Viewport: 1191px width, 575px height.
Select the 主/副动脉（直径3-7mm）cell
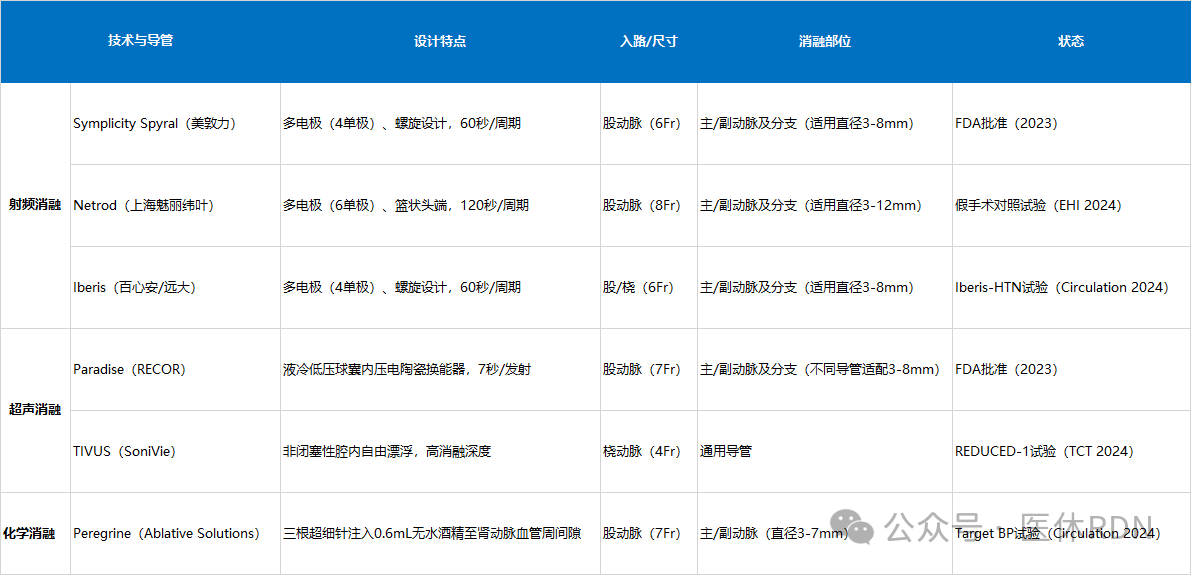[x=825, y=534]
